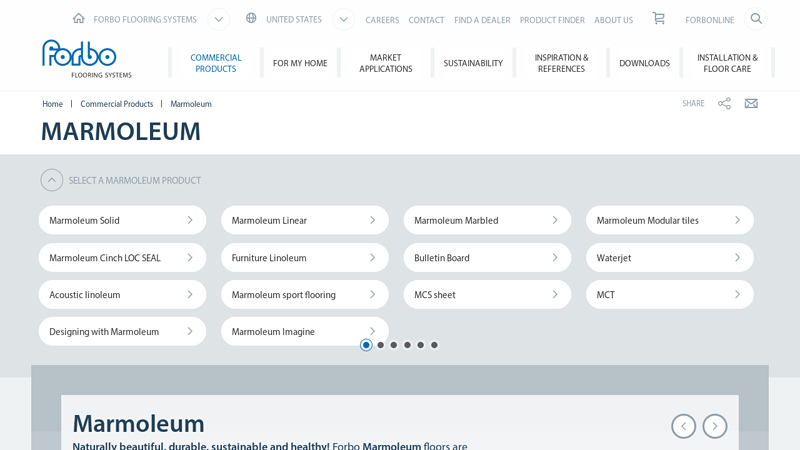Screen dimensions: 800x450
Task: Select the Marmoleum Cinch LOC SEAL button
Action: coord(122,258)
